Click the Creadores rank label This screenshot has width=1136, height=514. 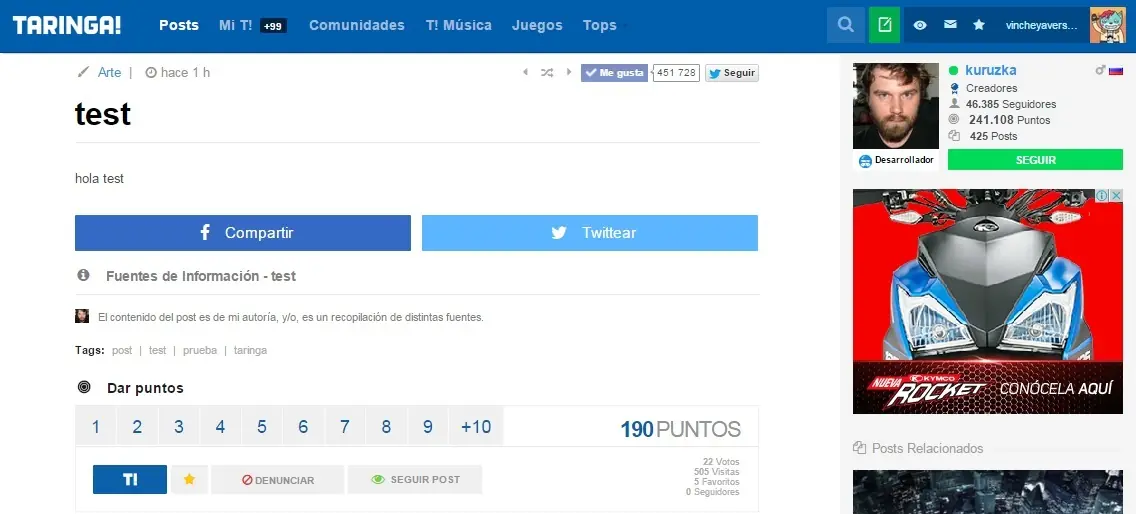[x=991, y=88]
